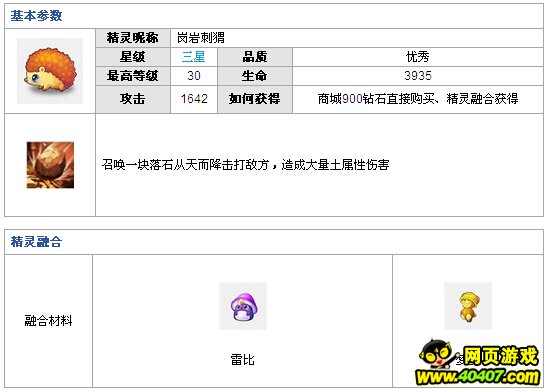This screenshot has width=547, height=392.
Task: Select the purple mushroom 雷比 sprite icon
Action: tap(243, 306)
